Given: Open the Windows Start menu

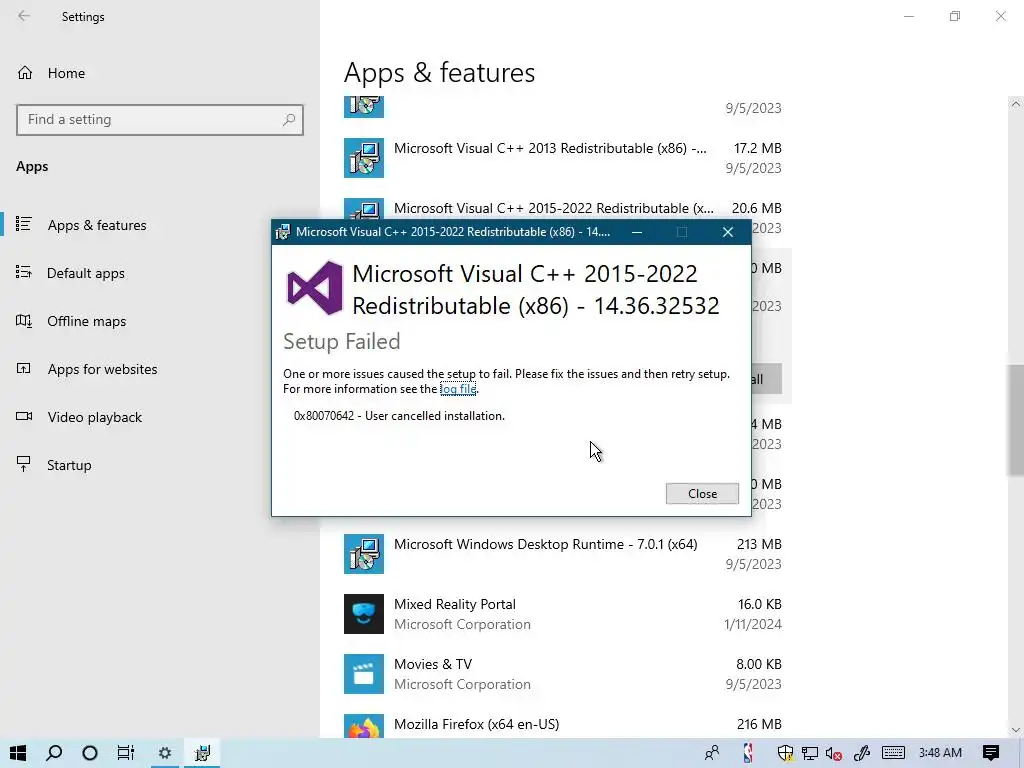Looking at the screenshot, I should tap(18, 753).
